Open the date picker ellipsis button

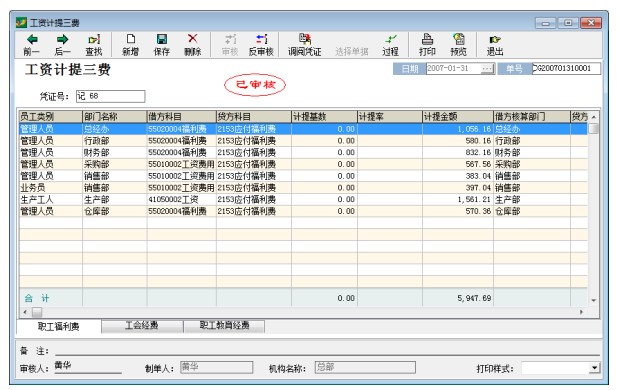click(488, 69)
